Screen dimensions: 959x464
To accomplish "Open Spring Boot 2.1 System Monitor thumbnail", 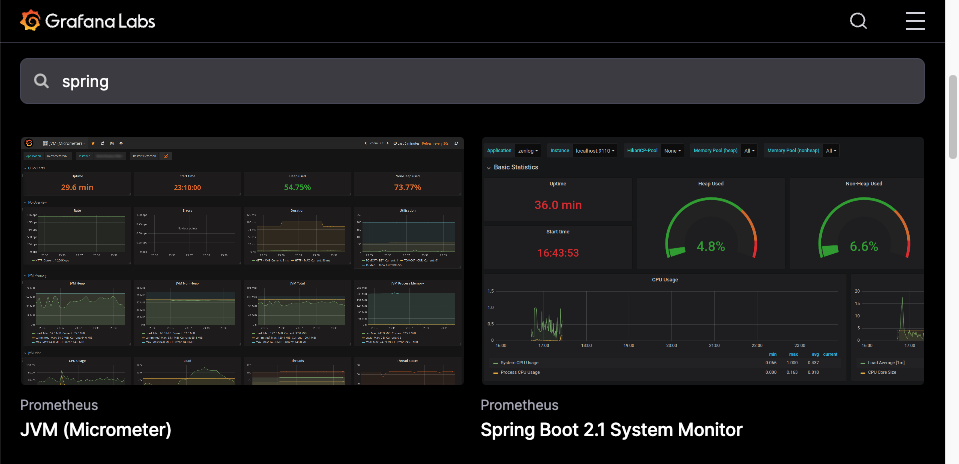I will 703,261.
